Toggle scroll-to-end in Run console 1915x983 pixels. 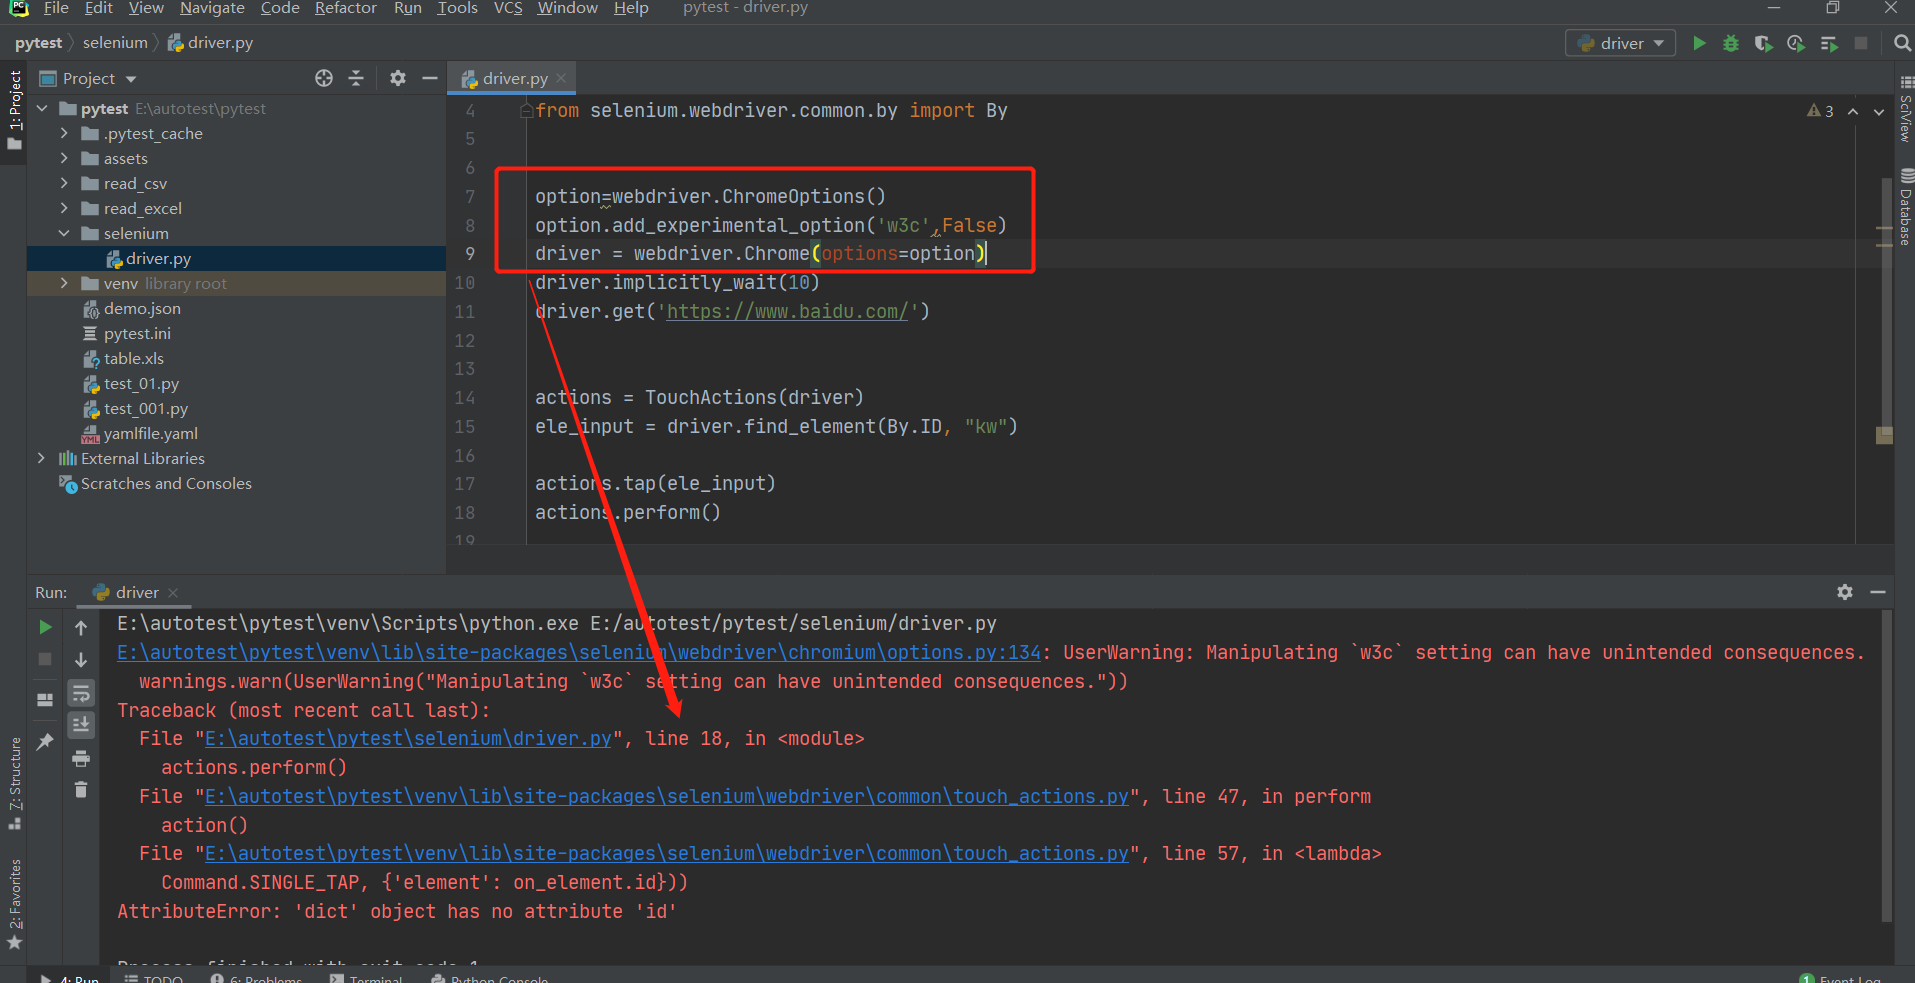click(81, 725)
